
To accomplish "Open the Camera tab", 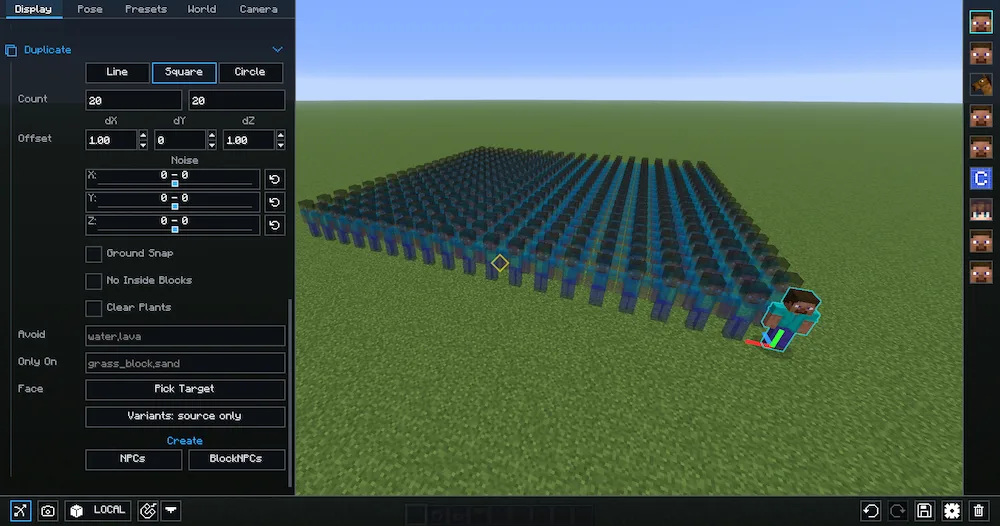I will (258, 9).
